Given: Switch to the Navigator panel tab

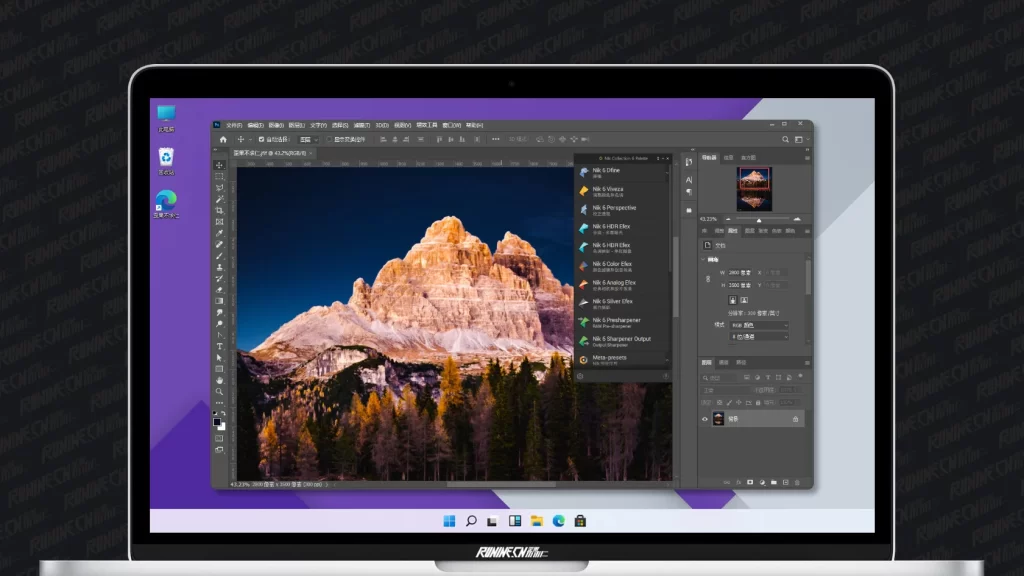Looking at the screenshot, I should pyautogui.click(x=709, y=157).
